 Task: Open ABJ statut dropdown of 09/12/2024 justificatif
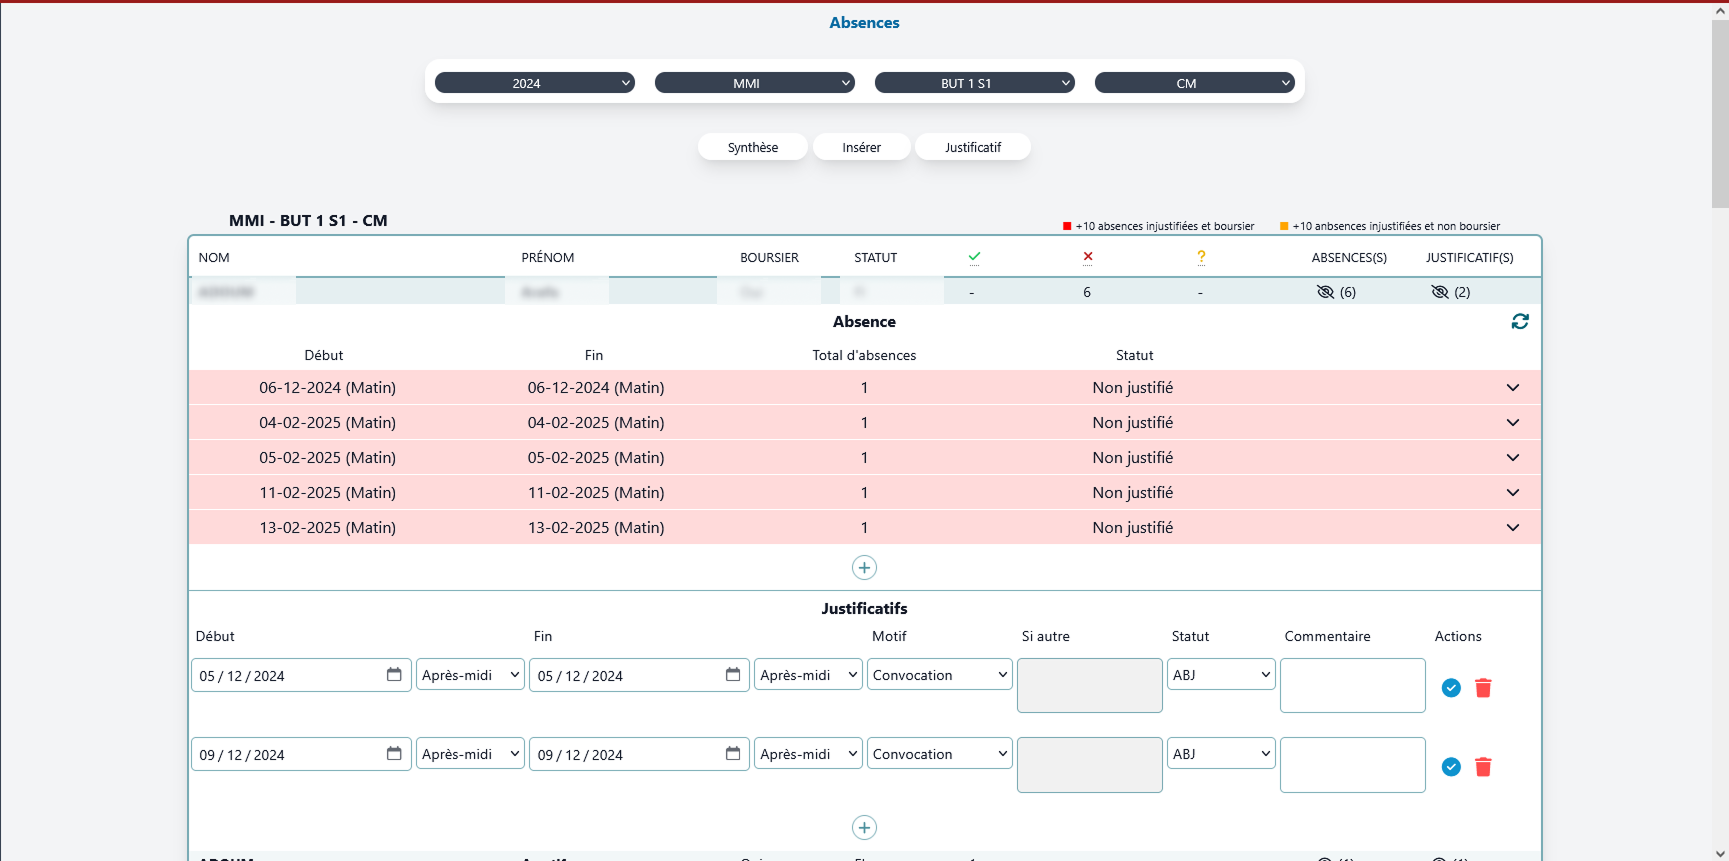point(1221,754)
